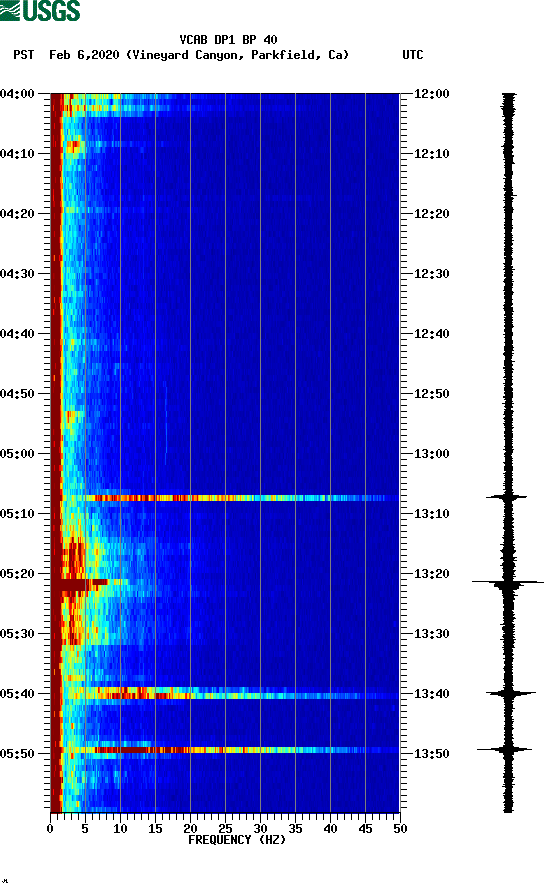Click the seismogram spike near 13:40
552x892 pixels.
pos(510,693)
